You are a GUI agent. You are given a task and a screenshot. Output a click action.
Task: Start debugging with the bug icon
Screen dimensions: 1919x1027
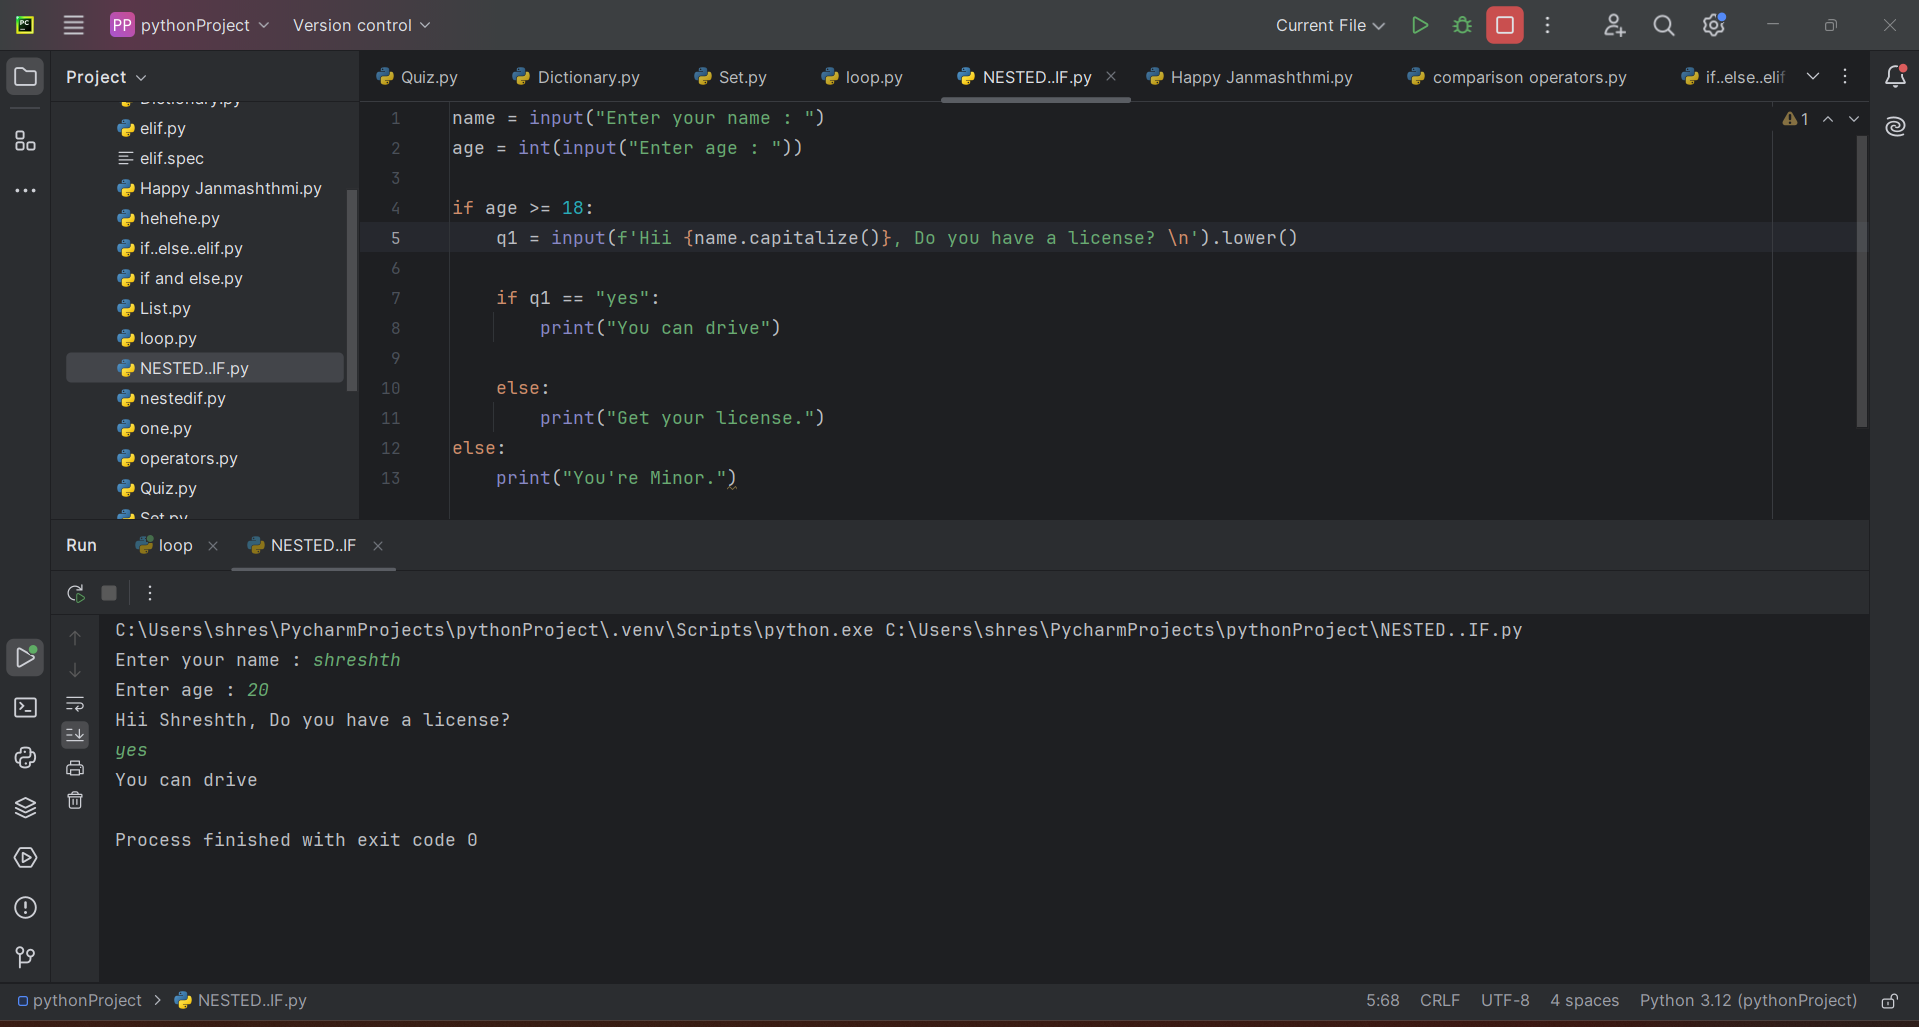[1462, 25]
